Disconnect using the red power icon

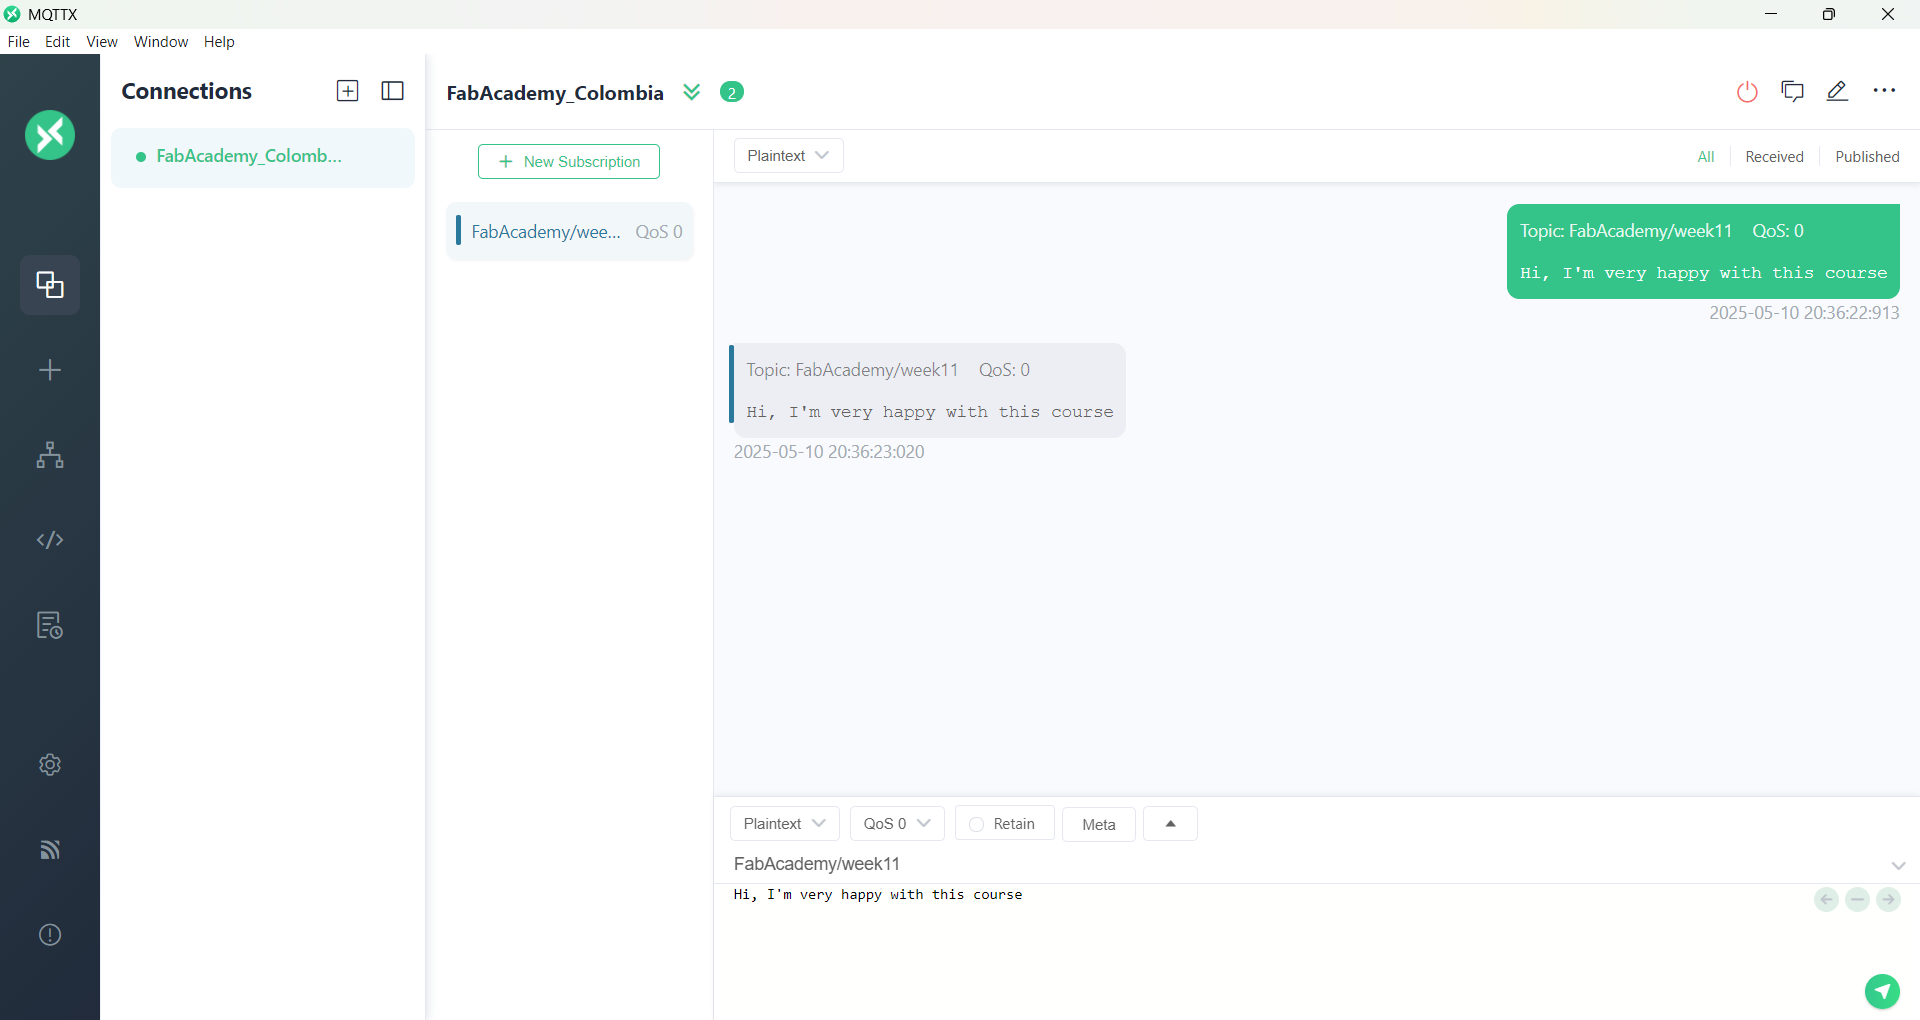(x=1747, y=92)
